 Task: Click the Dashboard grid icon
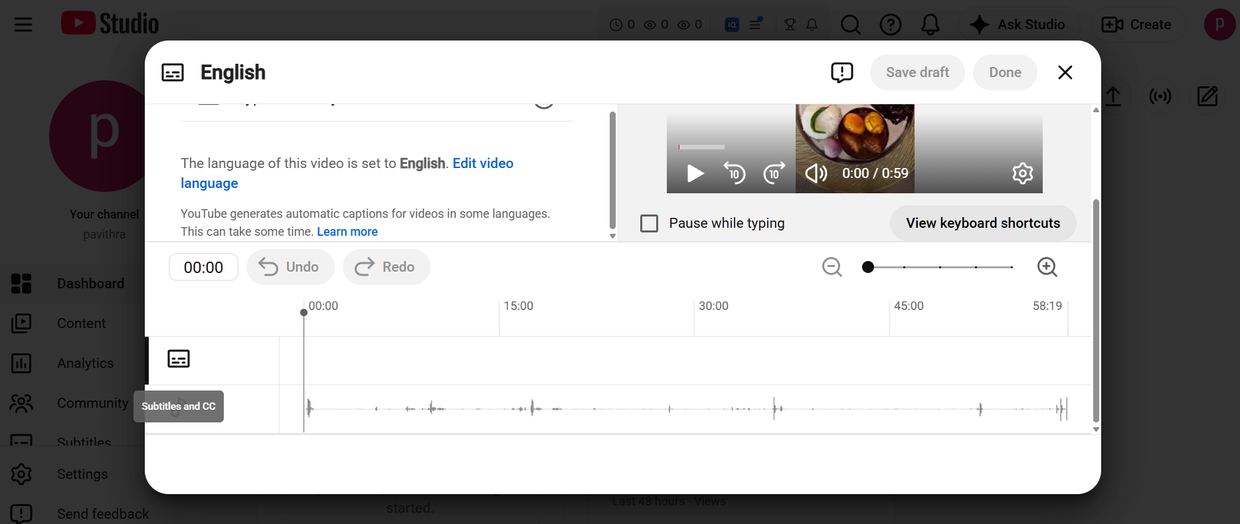pos(21,284)
